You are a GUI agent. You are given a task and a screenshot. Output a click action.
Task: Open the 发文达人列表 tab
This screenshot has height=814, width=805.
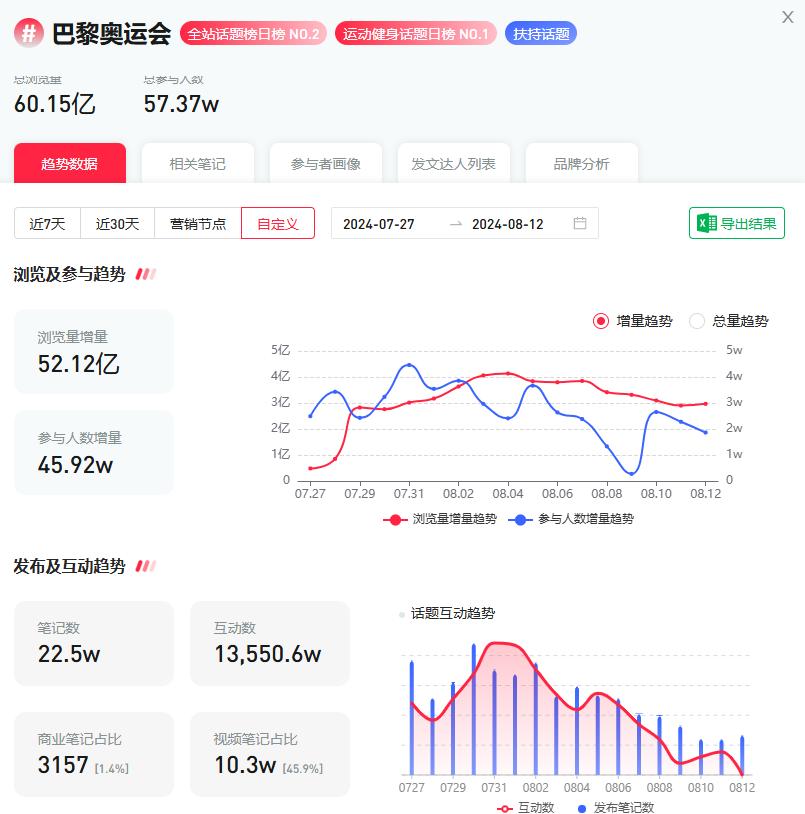454,164
